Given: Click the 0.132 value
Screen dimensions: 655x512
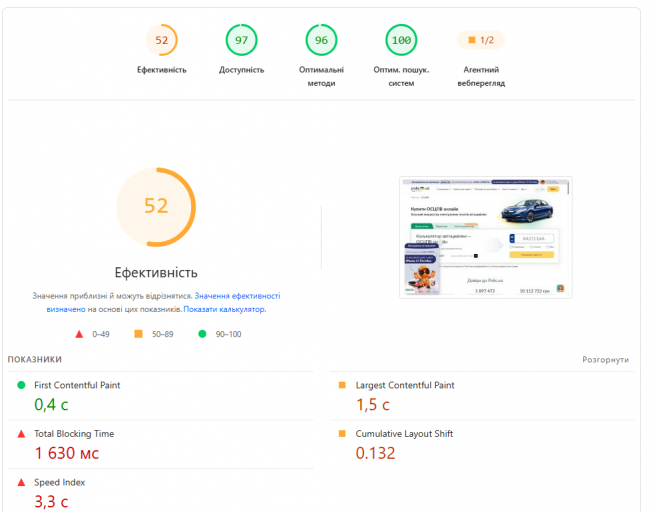Looking at the screenshot, I should pos(375,453).
